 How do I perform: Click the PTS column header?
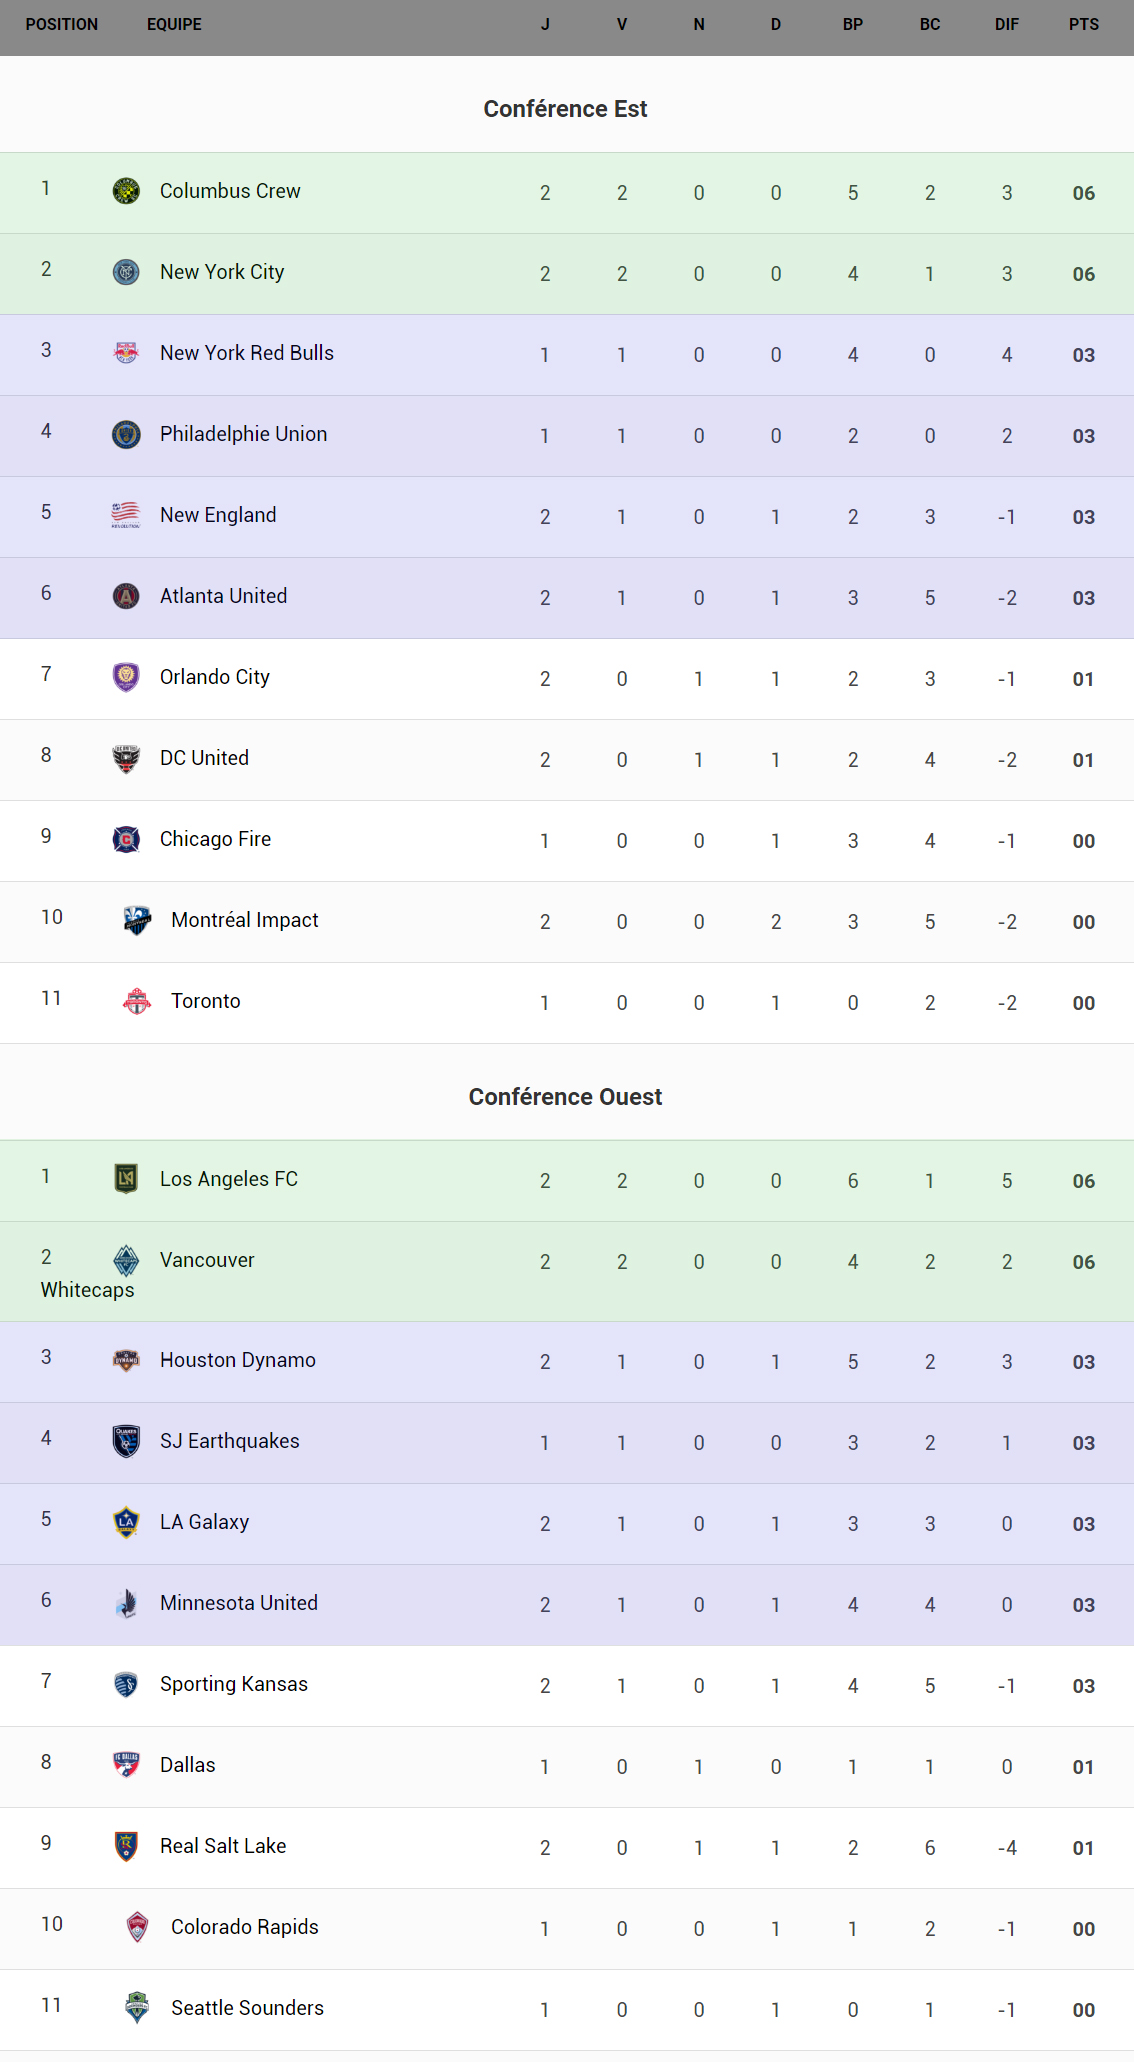1083,25
